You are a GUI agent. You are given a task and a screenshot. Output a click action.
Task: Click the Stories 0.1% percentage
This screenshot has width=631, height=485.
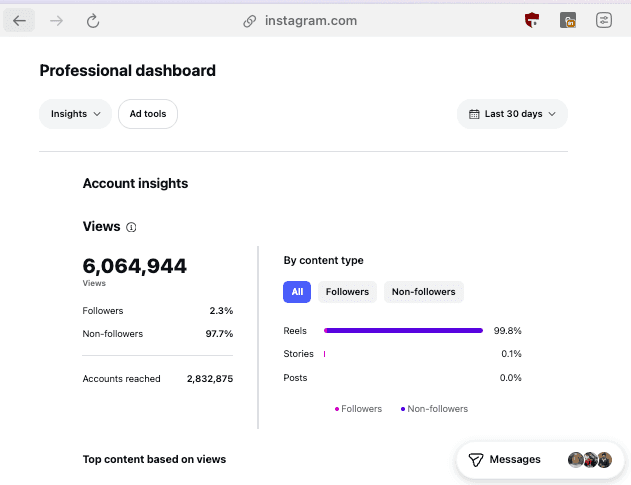[x=511, y=354]
